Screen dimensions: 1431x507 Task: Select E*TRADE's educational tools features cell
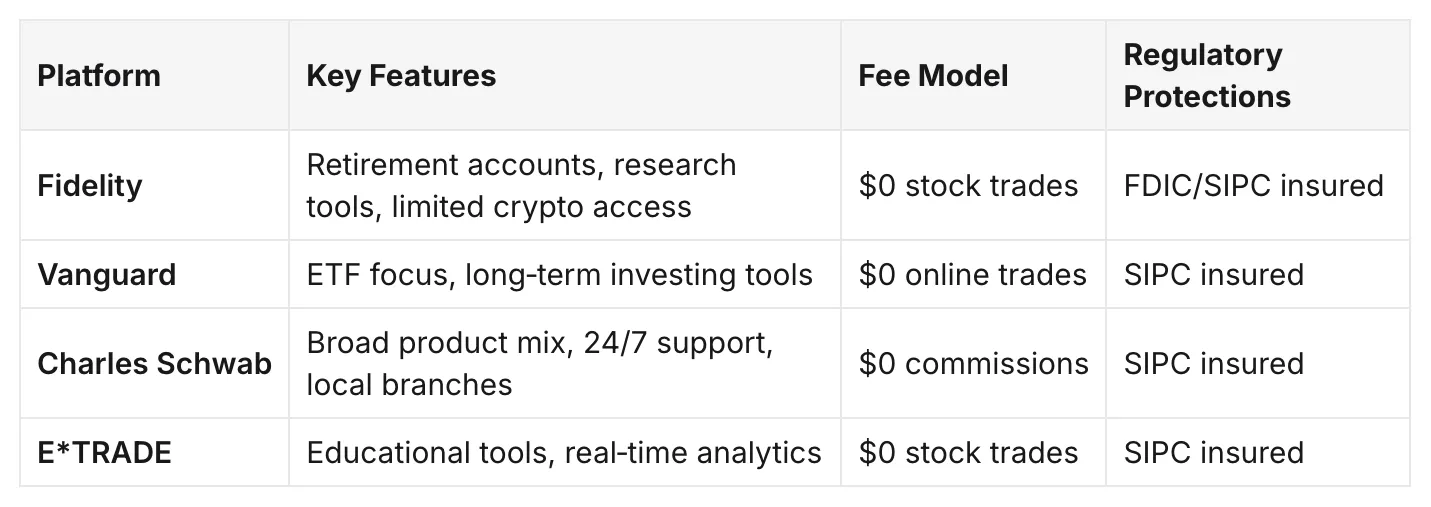tap(564, 452)
